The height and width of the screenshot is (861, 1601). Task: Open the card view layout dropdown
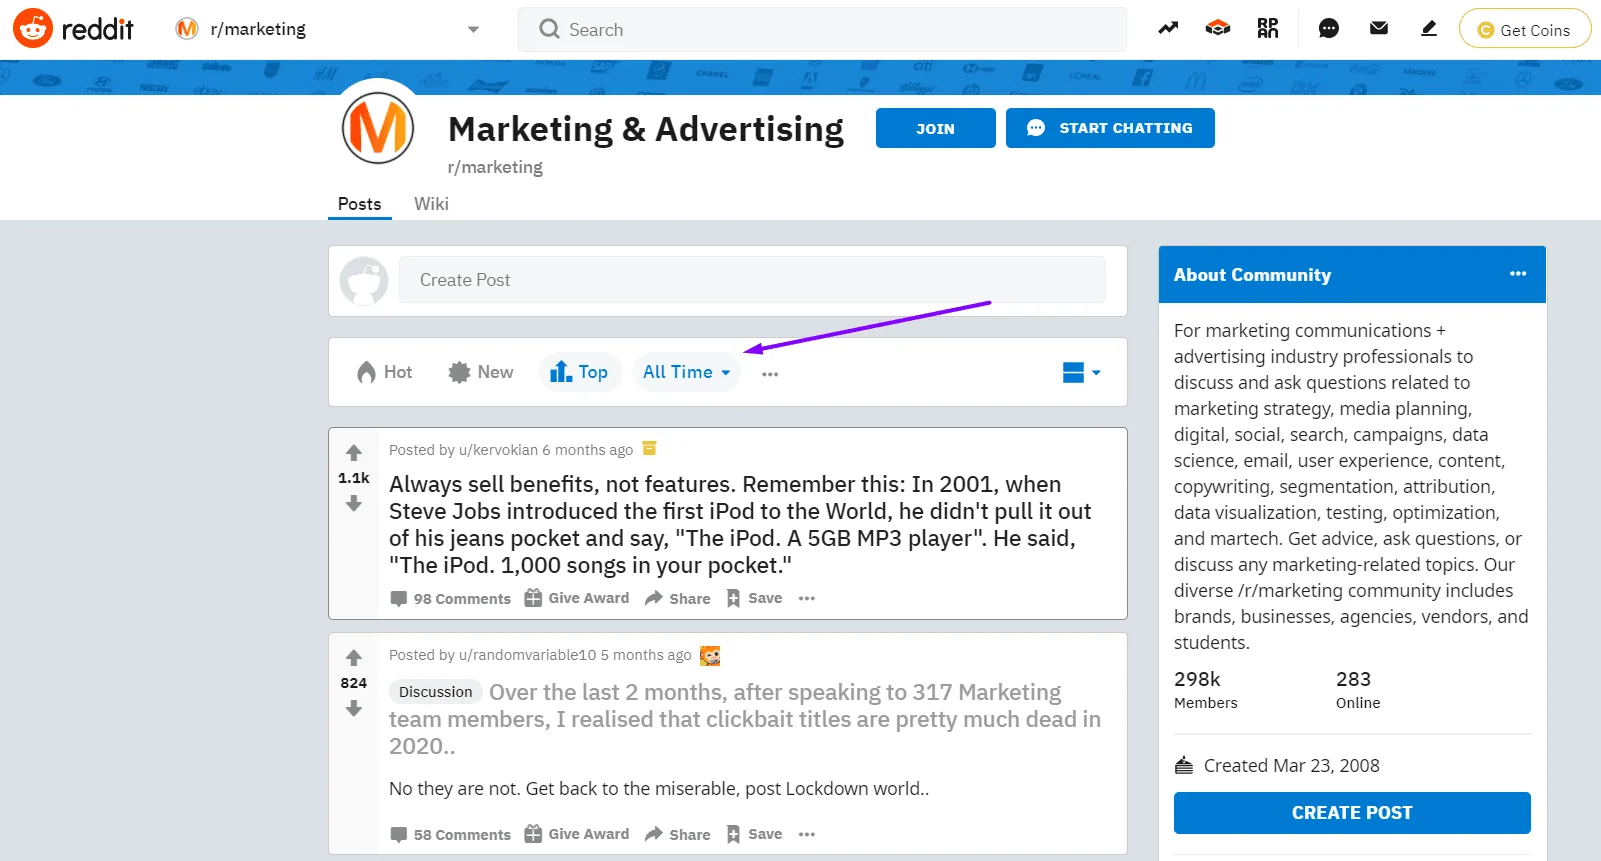click(x=1081, y=372)
